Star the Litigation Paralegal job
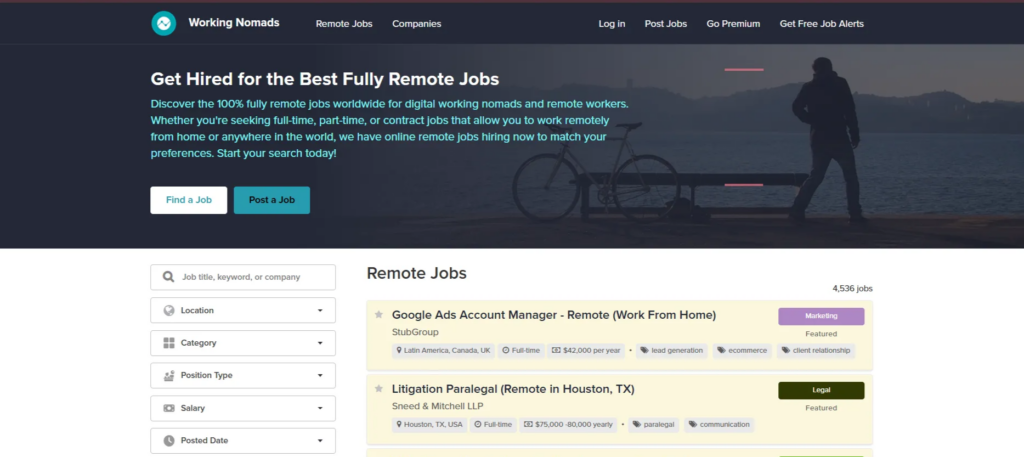The image size is (1024, 457). tap(379, 388)
